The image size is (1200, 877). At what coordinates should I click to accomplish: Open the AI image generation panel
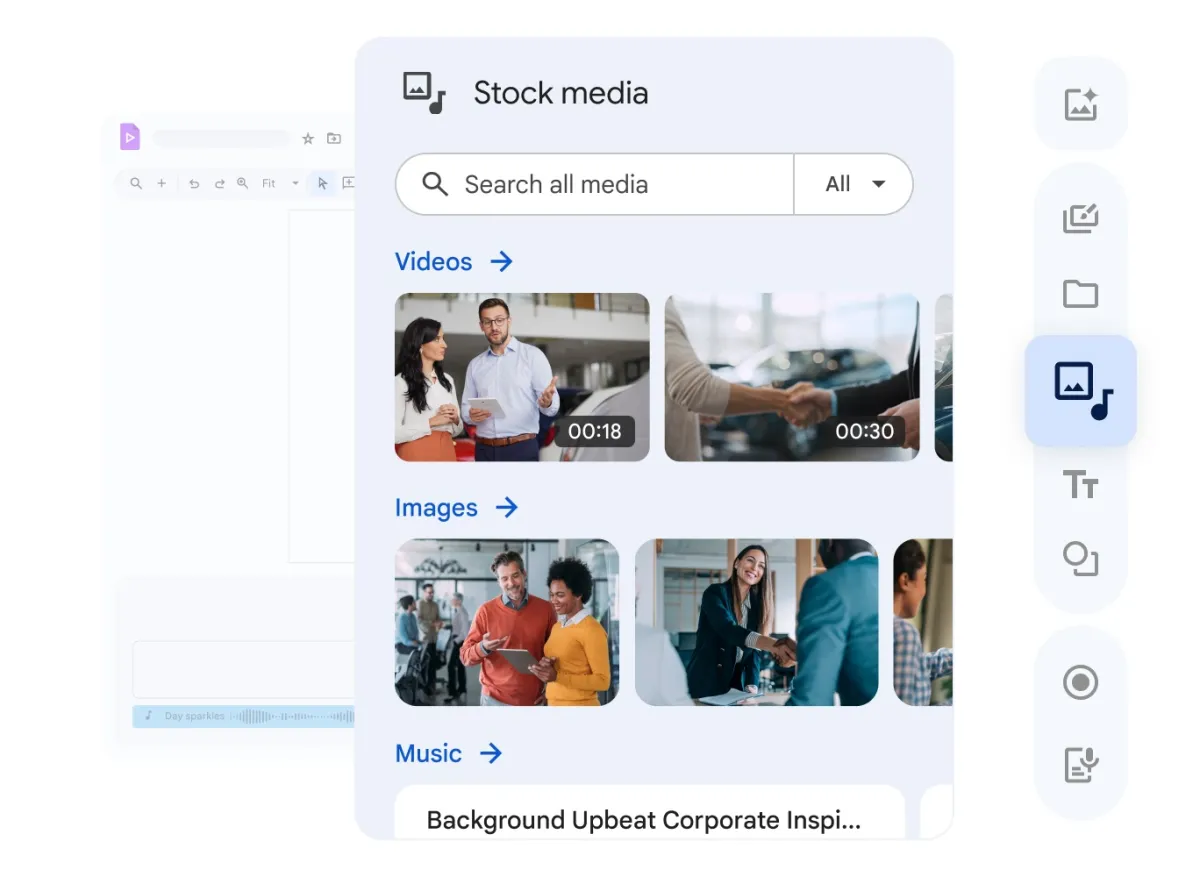pyautogui.click(x=1080, y=104)
